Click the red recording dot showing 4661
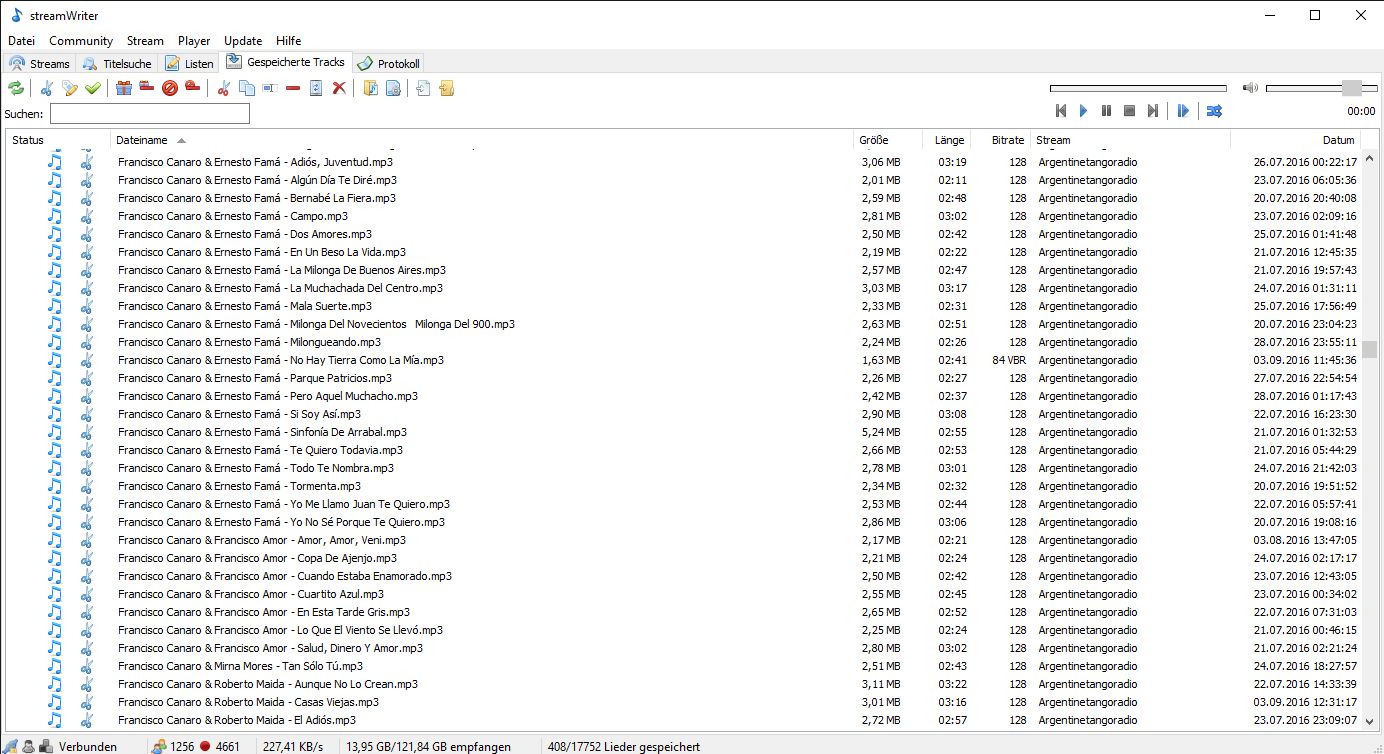1384x754 pixels. tap(204, 746)
